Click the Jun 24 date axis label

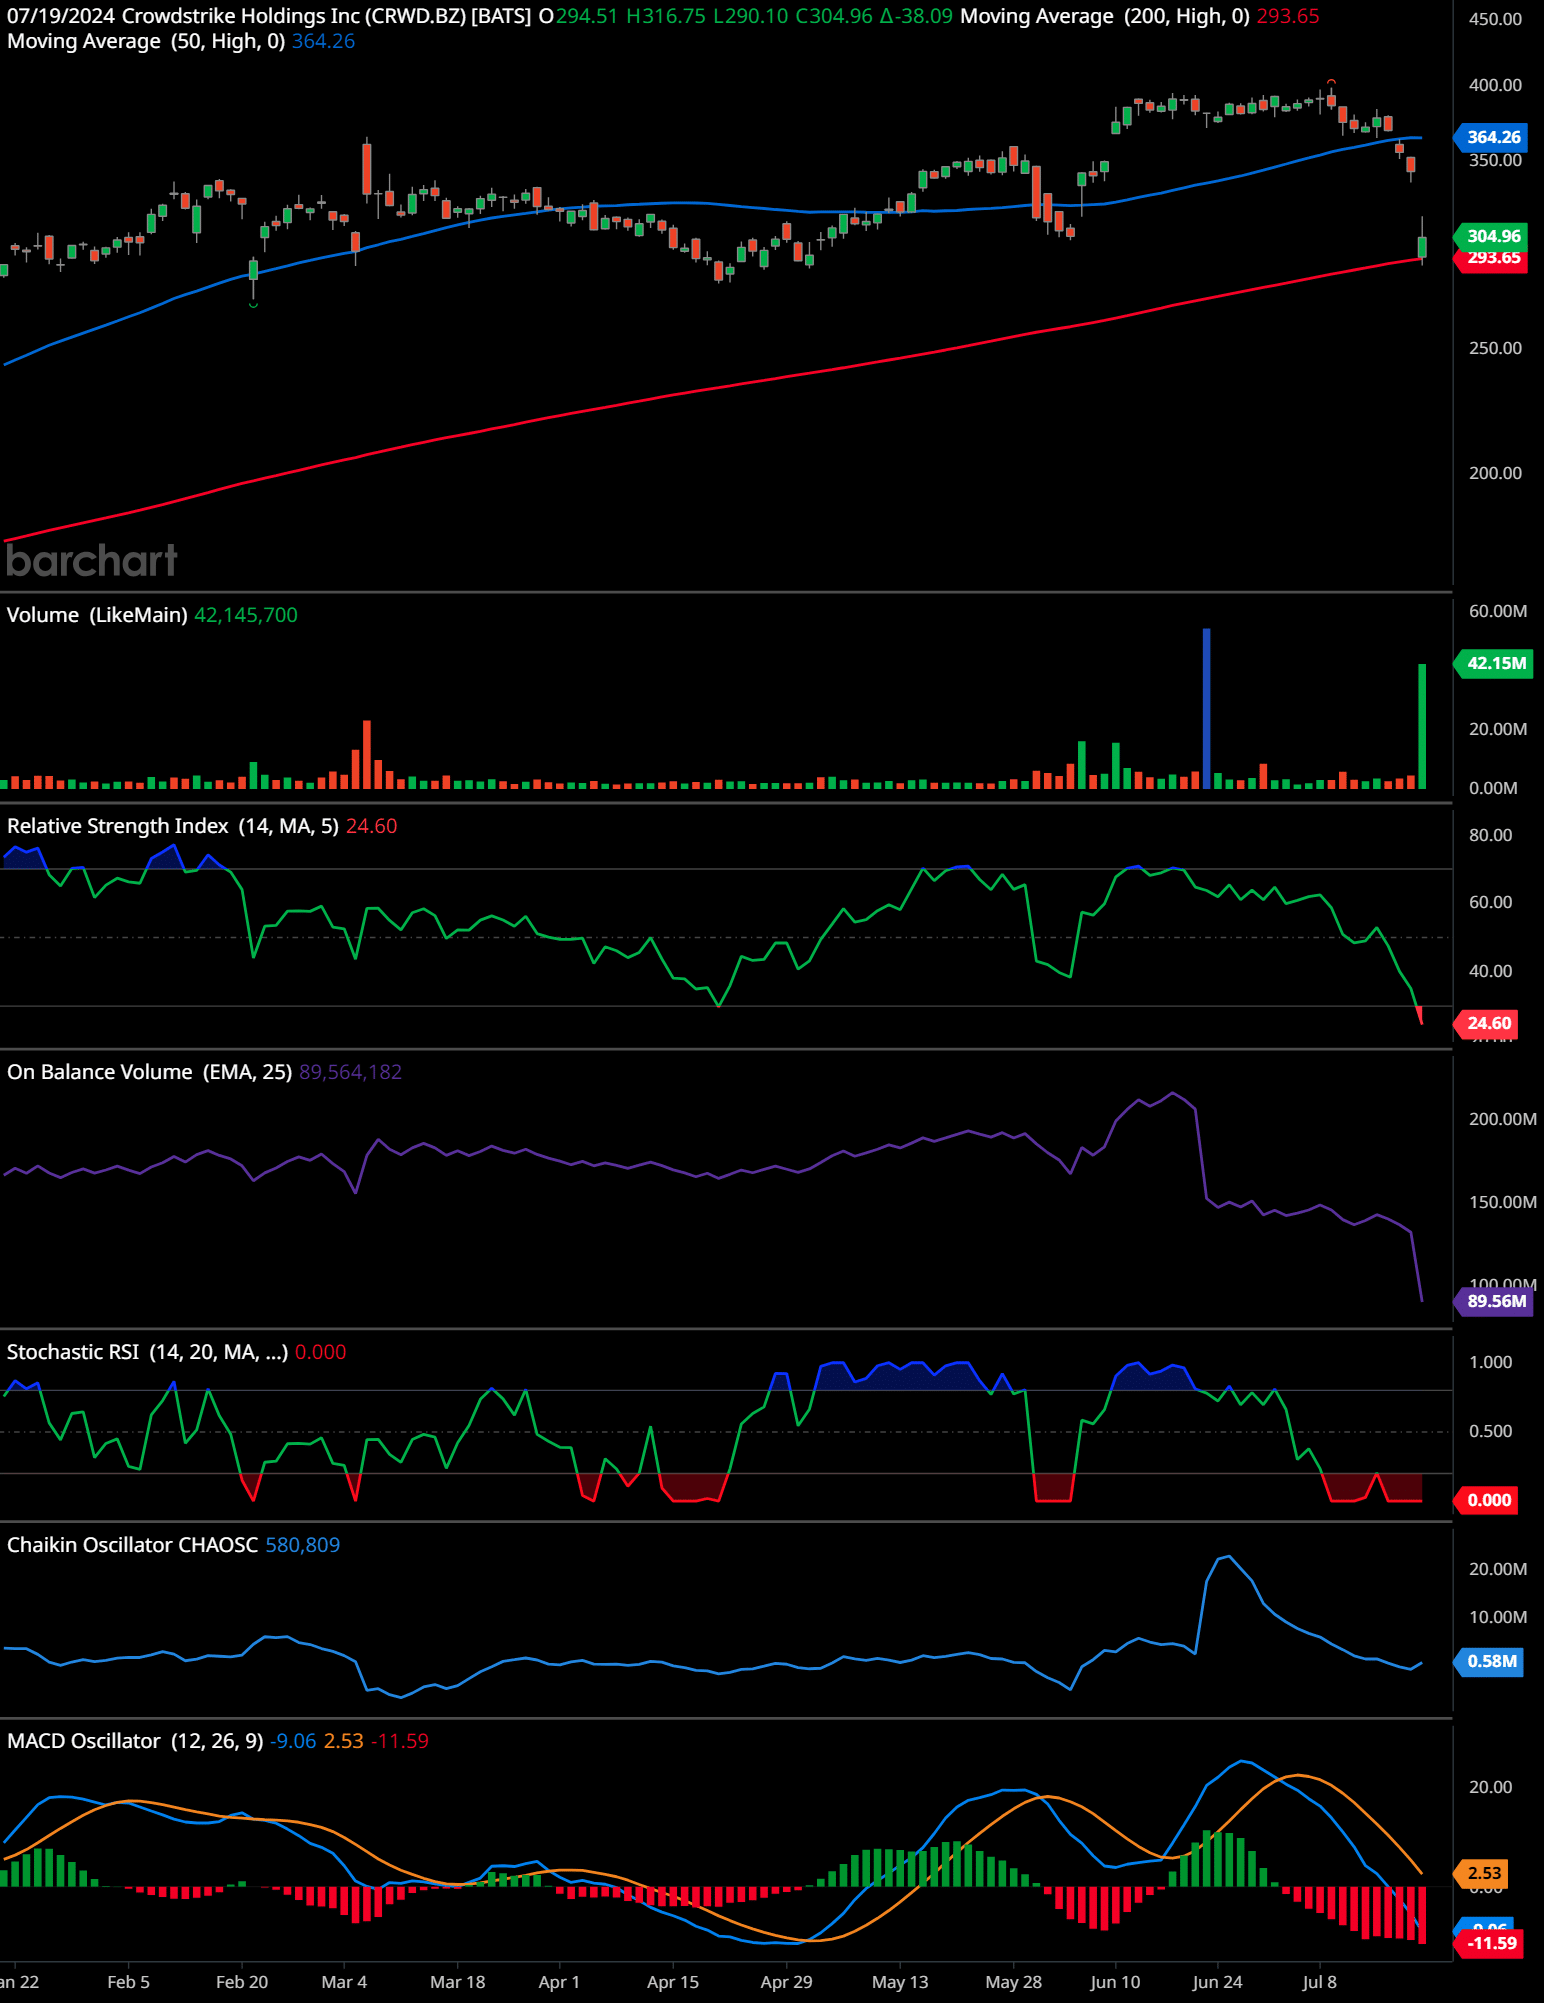coord(1217,1982)
